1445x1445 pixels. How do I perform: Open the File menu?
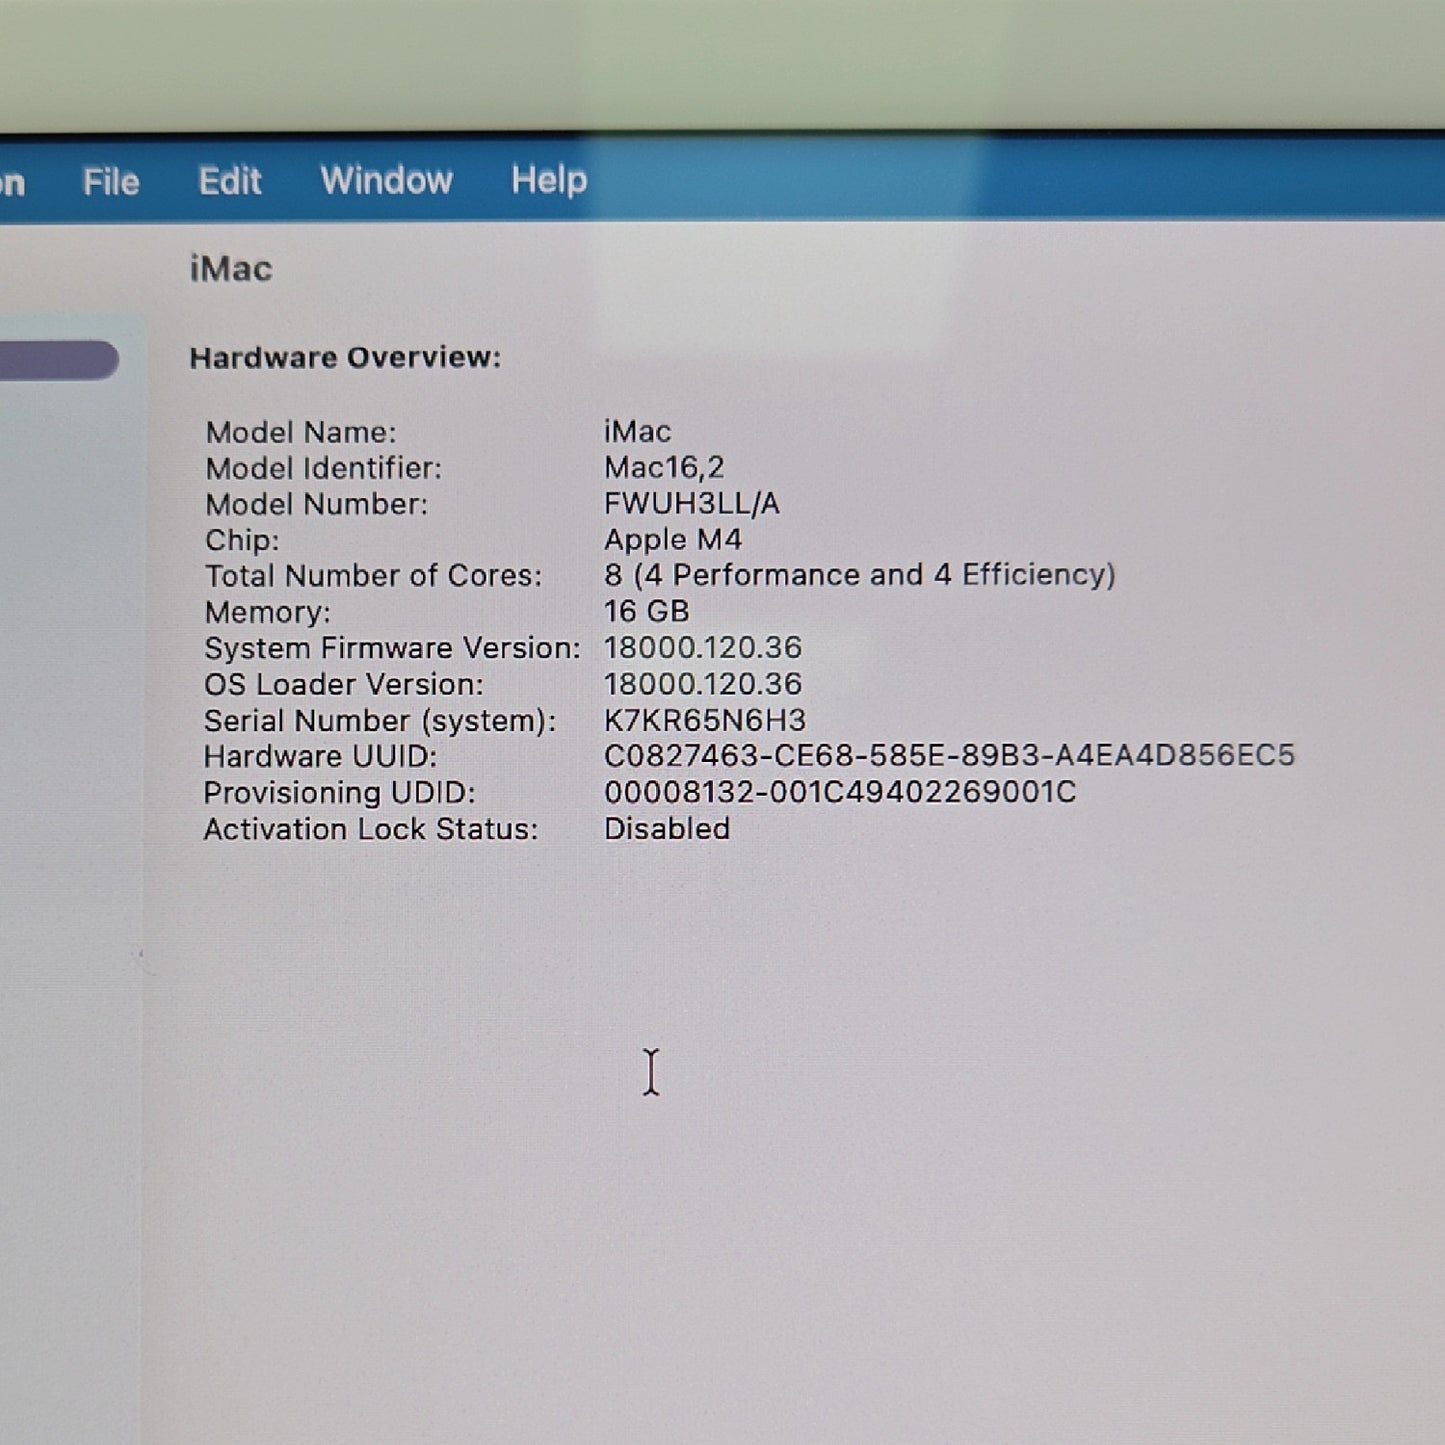(x=111, y=182)
